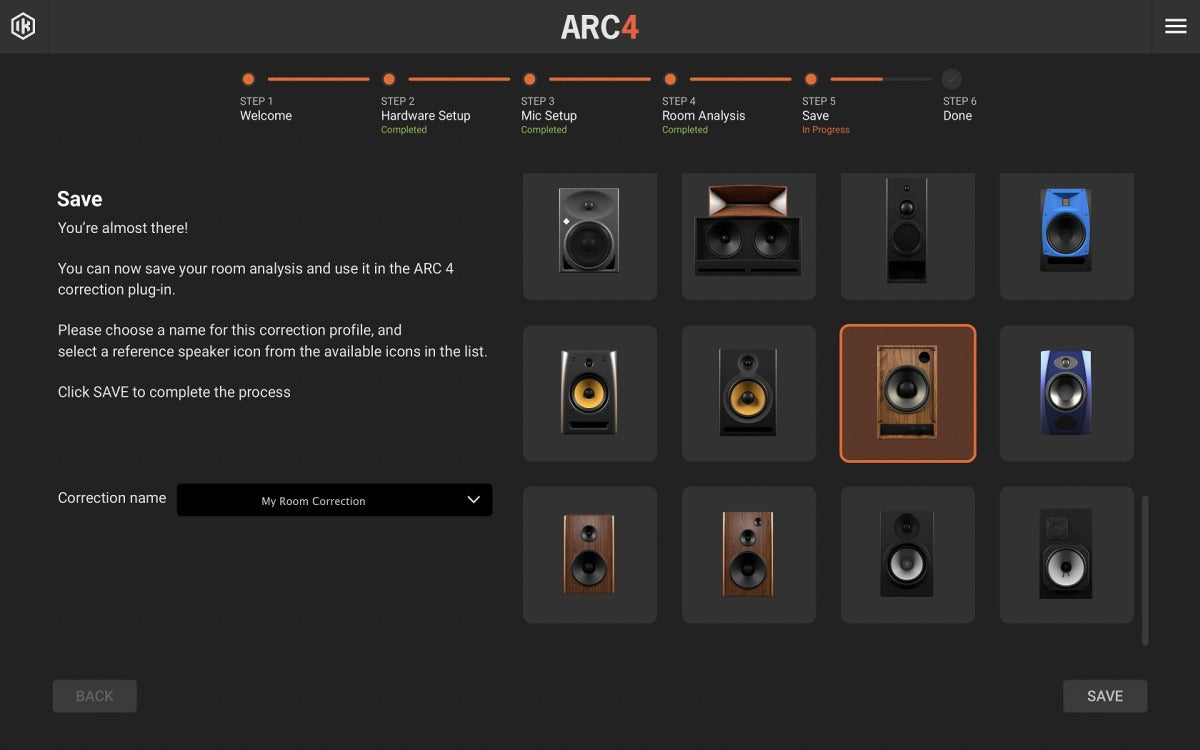Pick the currently highlighted wooden speaker icon
The image size is (1200, 750).
coord(907,393)
